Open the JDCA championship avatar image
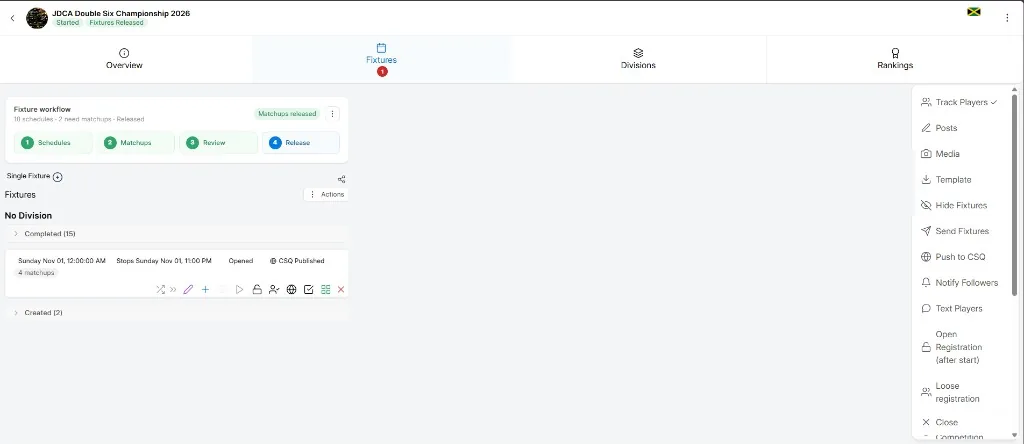Viewport: 1024px width, 444px height. point(37,18)
